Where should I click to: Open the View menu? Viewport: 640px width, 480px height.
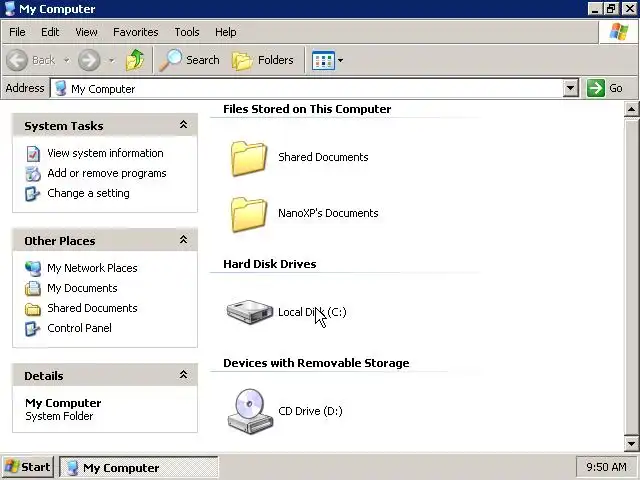tap(86, 32)
